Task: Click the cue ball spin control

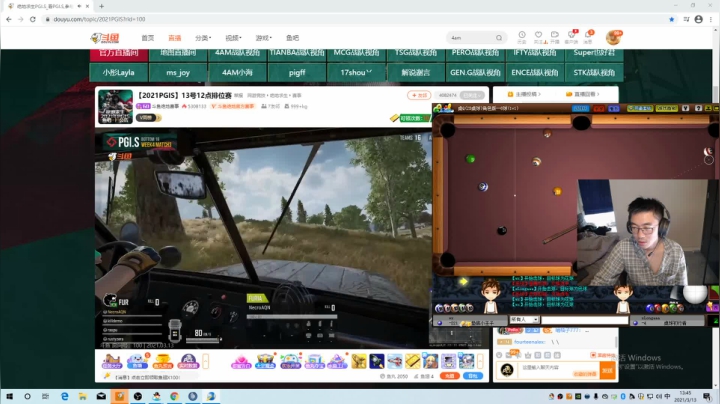Action: pyautogui.click(x=695, y=293)
